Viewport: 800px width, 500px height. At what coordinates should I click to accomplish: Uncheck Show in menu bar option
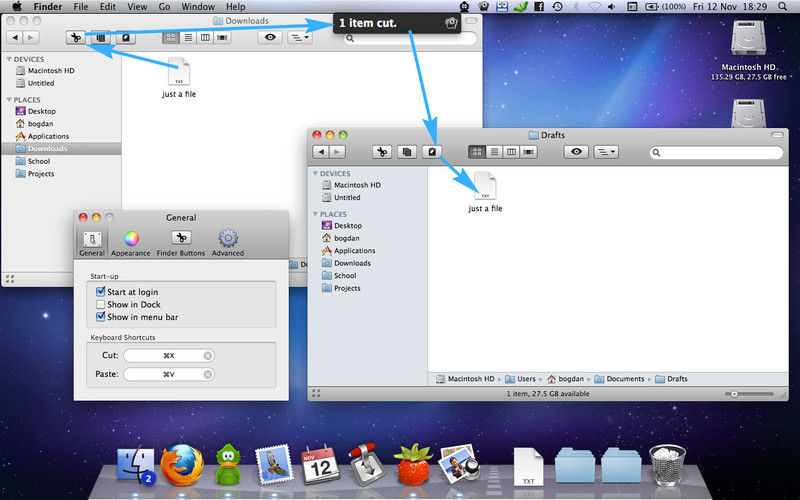click(x=101, y=316)
